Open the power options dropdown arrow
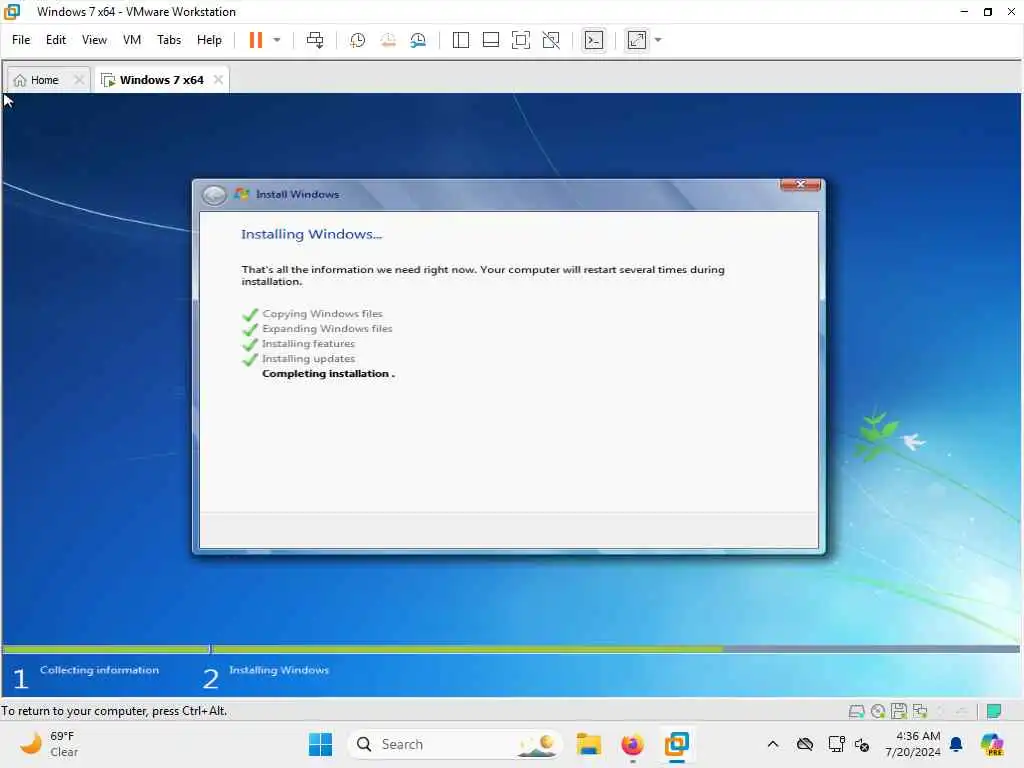 tap(277, 40)
